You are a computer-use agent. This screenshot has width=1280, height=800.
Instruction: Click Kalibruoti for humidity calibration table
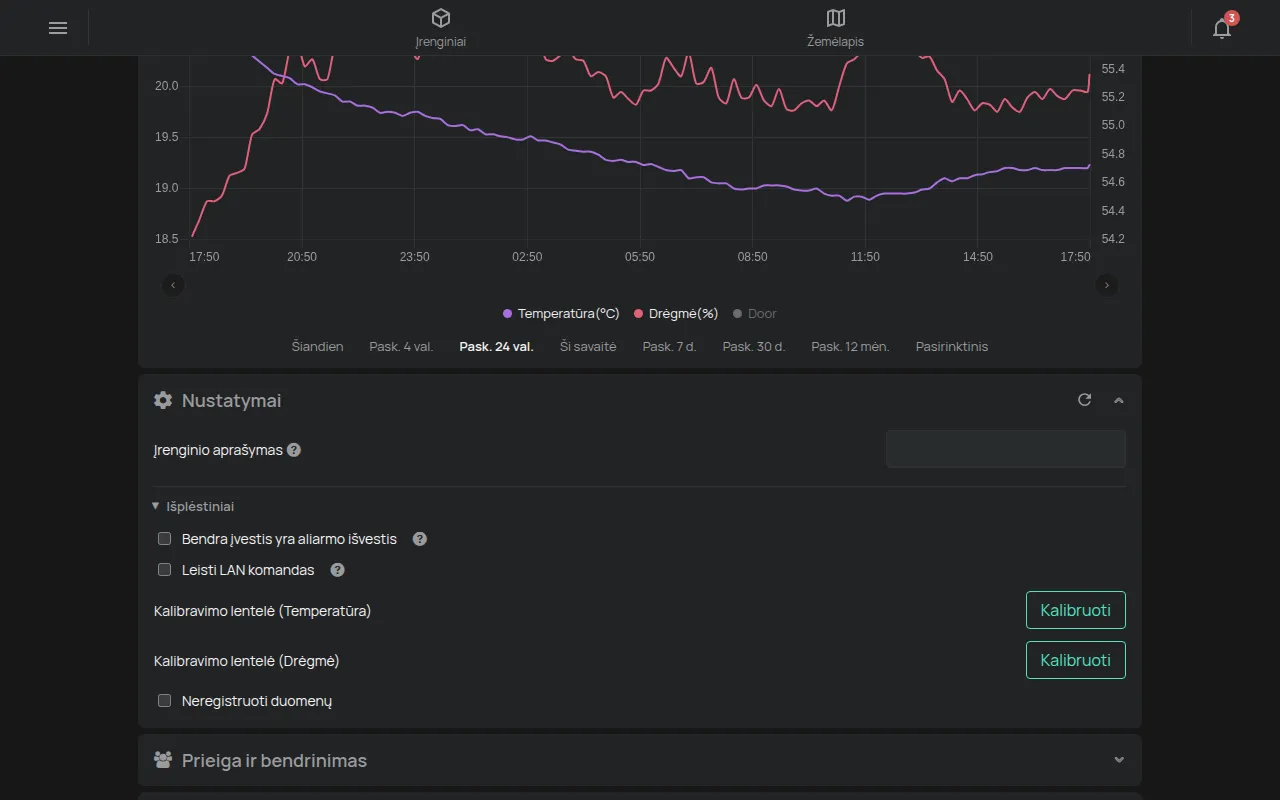[1076, 660]
